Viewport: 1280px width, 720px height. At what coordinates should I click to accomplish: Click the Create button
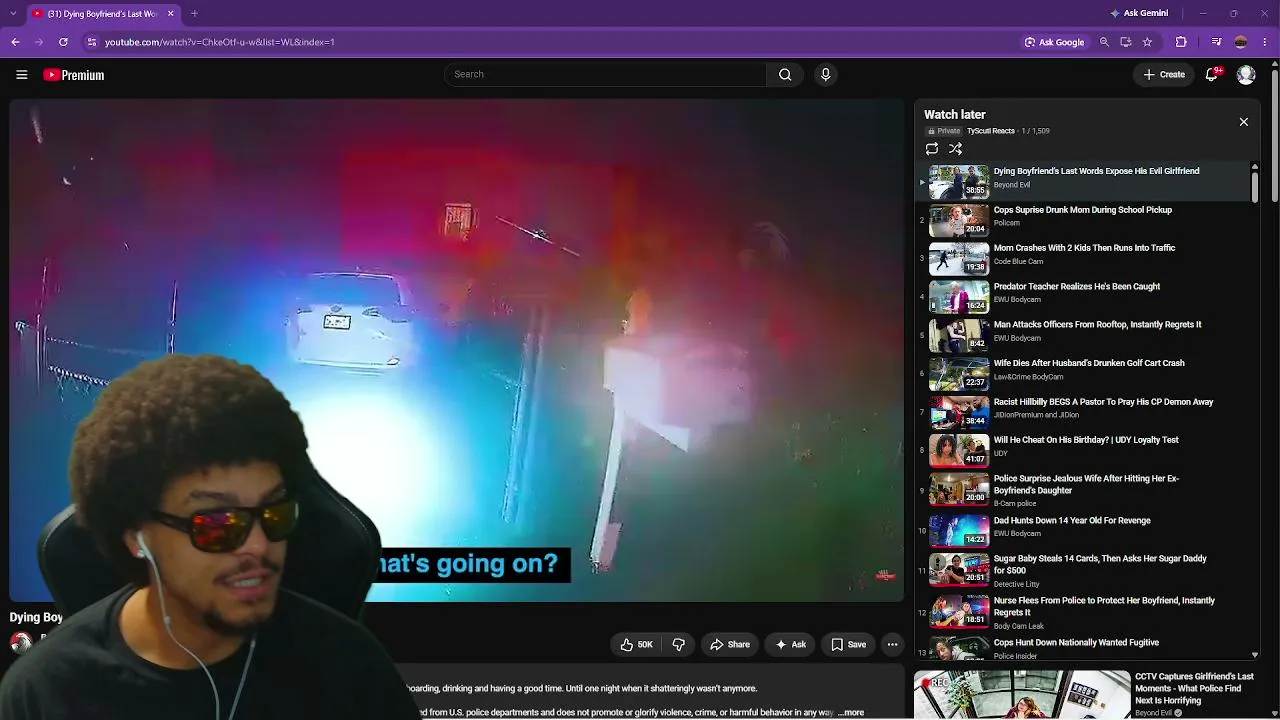(x=1164, y=75)
